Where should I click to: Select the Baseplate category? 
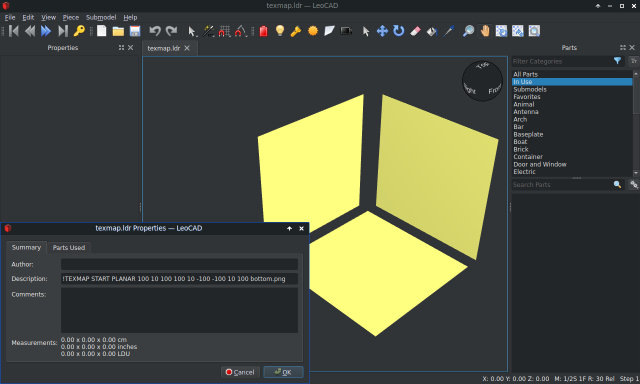pos(572,134)
